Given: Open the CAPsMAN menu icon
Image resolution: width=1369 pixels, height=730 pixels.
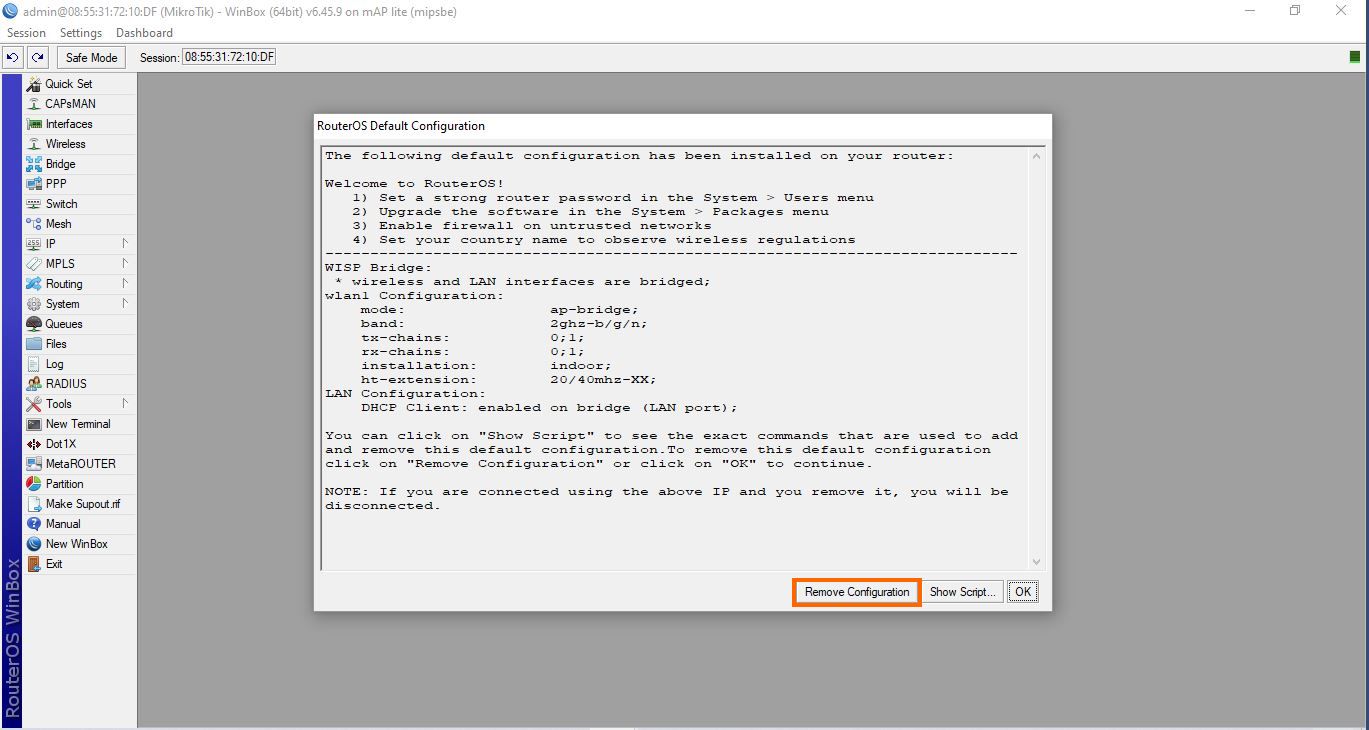Looking at the screenshot, I should tap(34, 104).
